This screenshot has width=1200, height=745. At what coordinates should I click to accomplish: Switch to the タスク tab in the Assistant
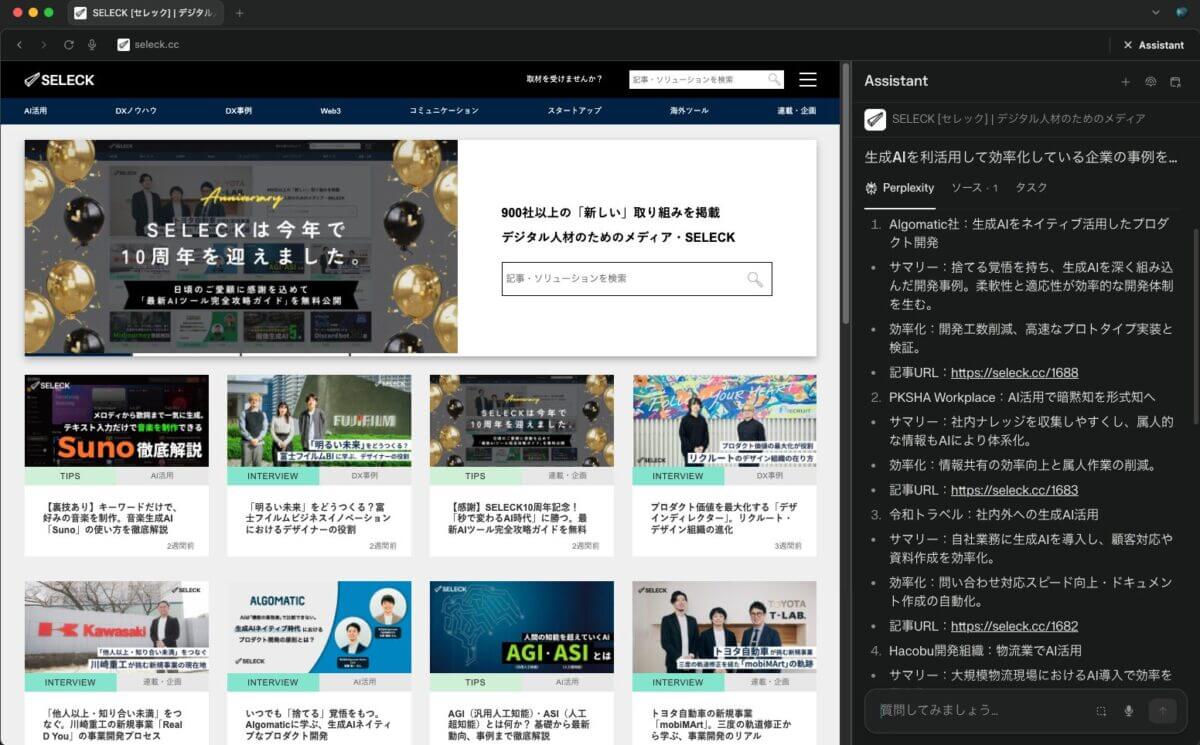click(1031, 188)
